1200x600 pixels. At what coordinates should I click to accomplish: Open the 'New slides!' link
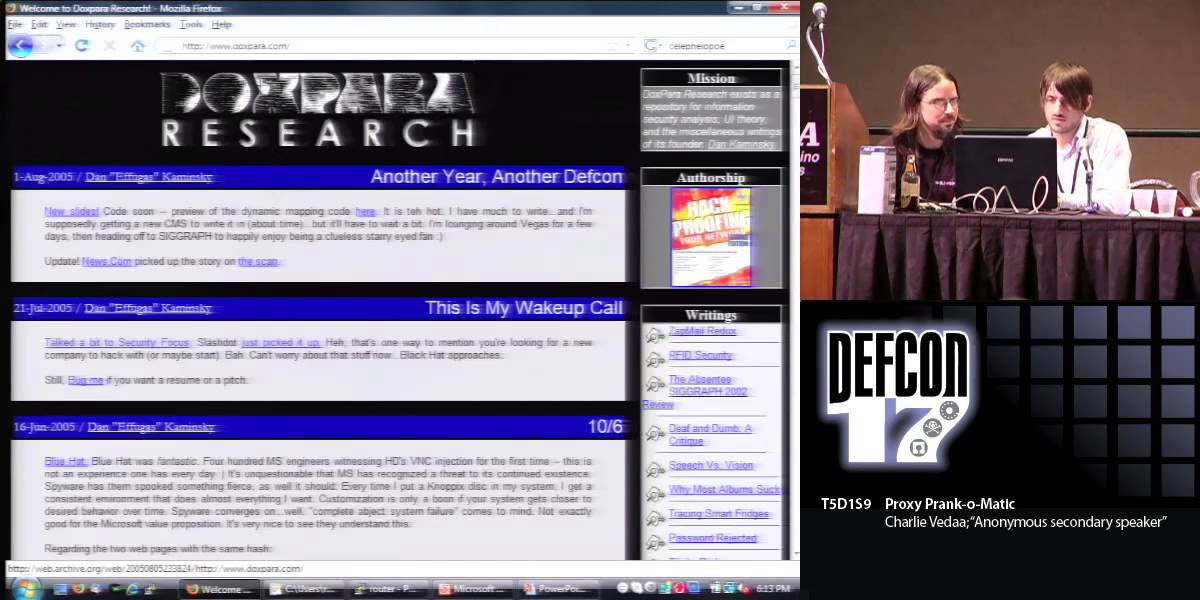pos(71,212)
